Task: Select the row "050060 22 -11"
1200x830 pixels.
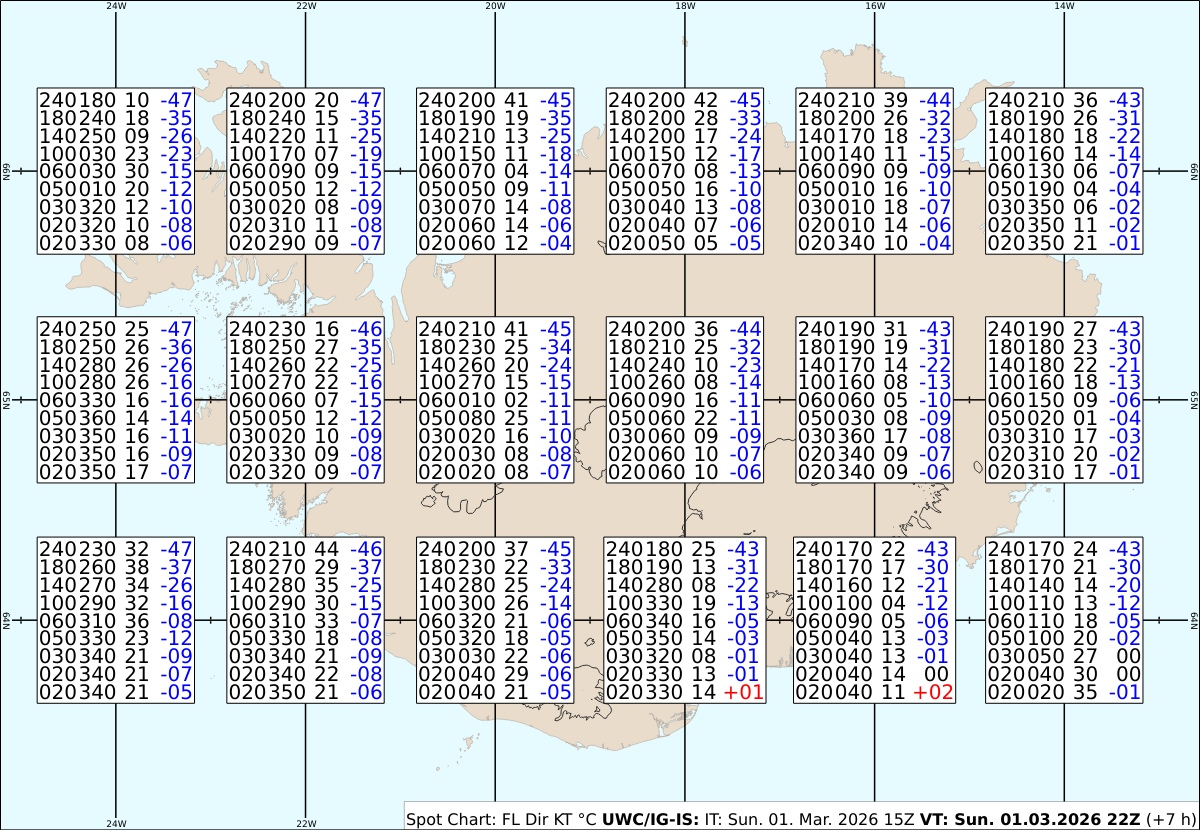Action: (x=685, y=418)
